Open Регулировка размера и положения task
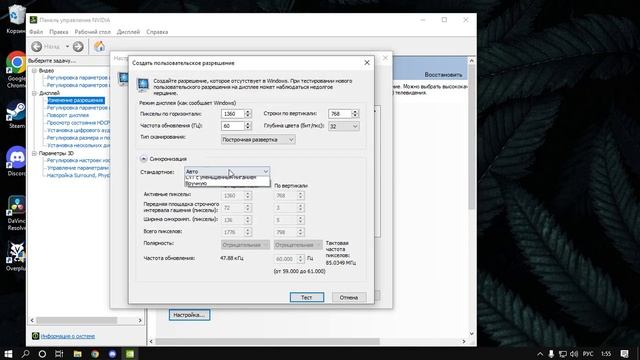Image resolution: width=640 pixels, height=360 pixels. pyautogui.click(x=78, y=138)
